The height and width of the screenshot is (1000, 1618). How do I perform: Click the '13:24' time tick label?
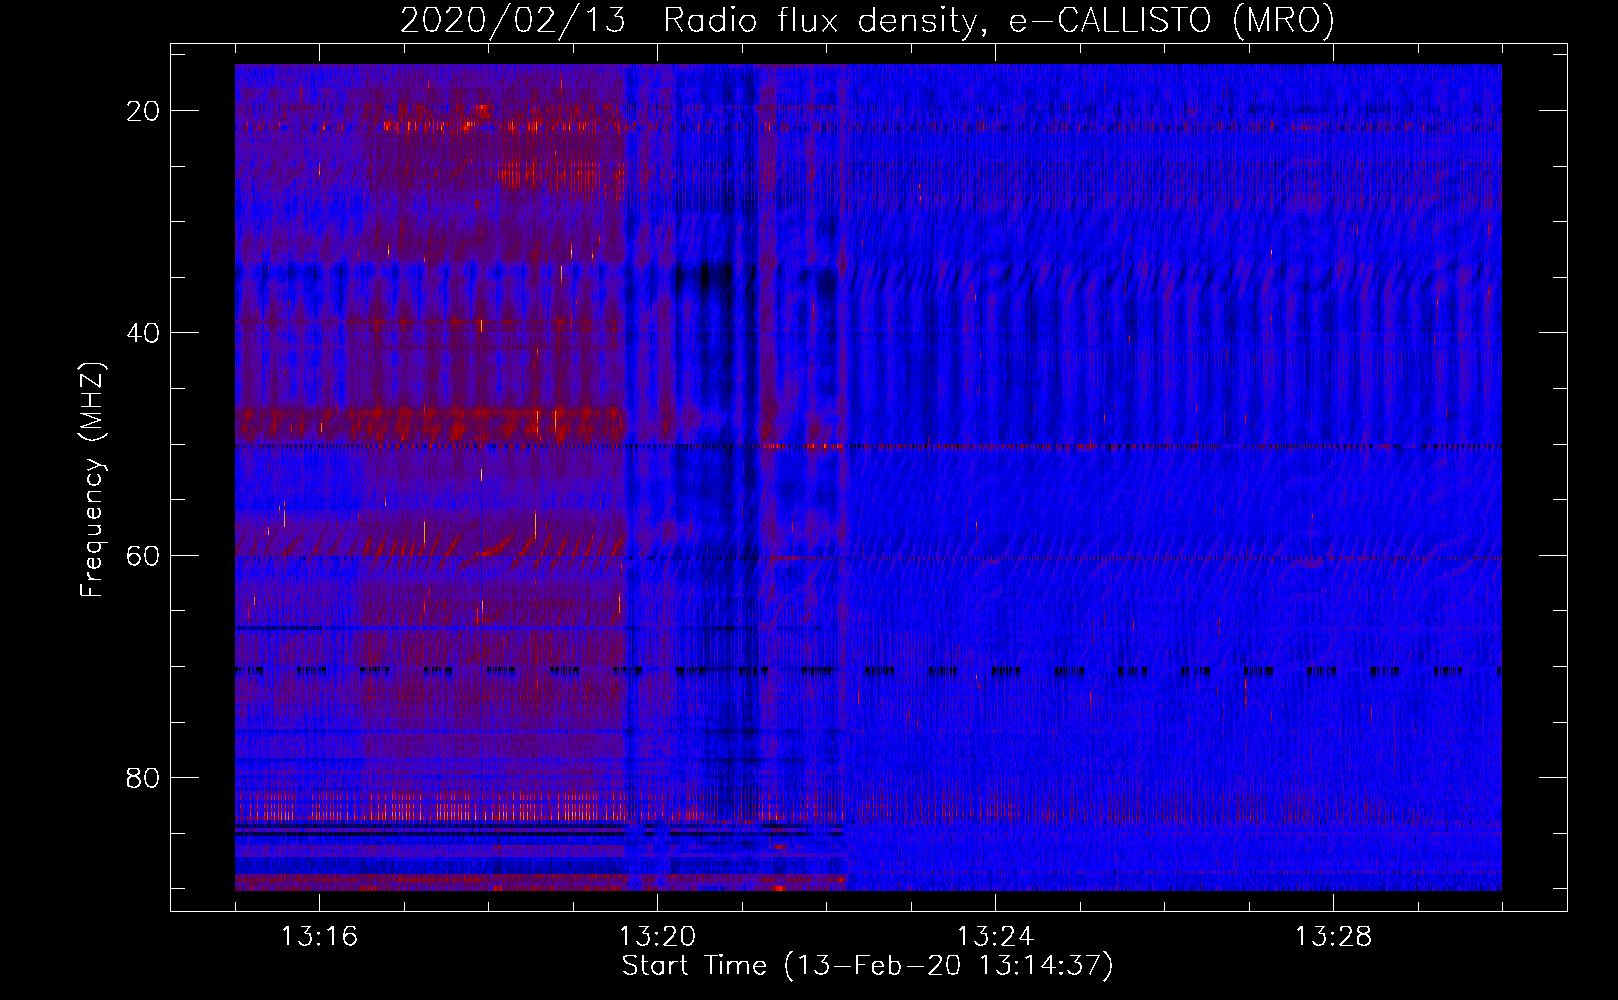[x=995, y=937]
